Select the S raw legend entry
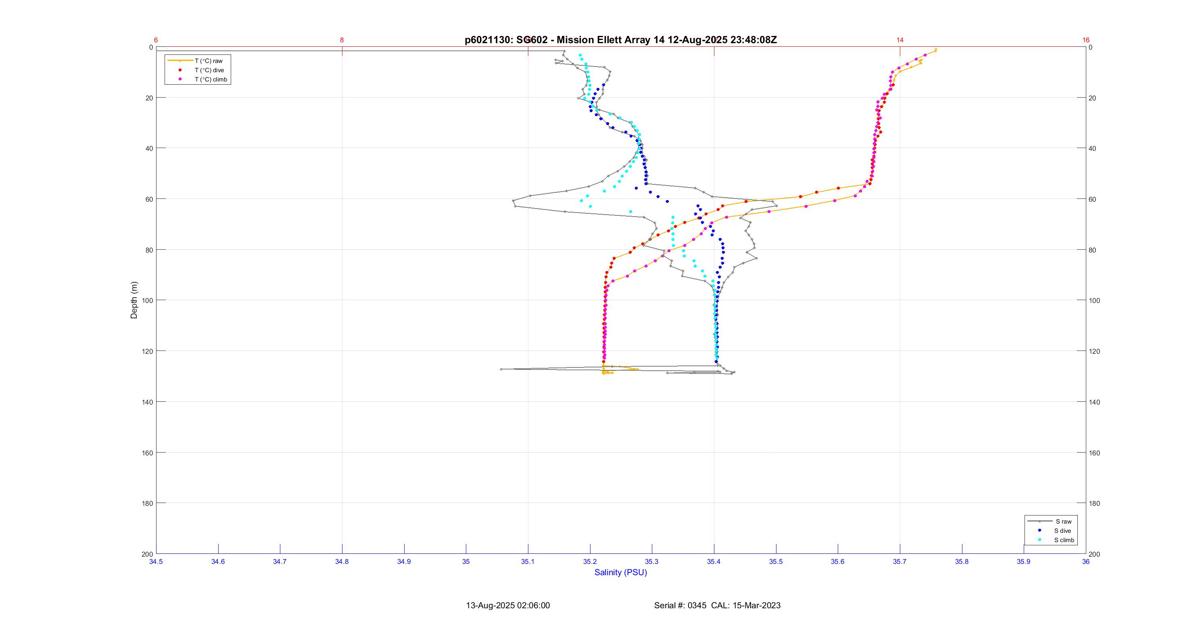The height and width of the screenshot is (622, 1200). pyautogui.click(x=1063, y=521)
